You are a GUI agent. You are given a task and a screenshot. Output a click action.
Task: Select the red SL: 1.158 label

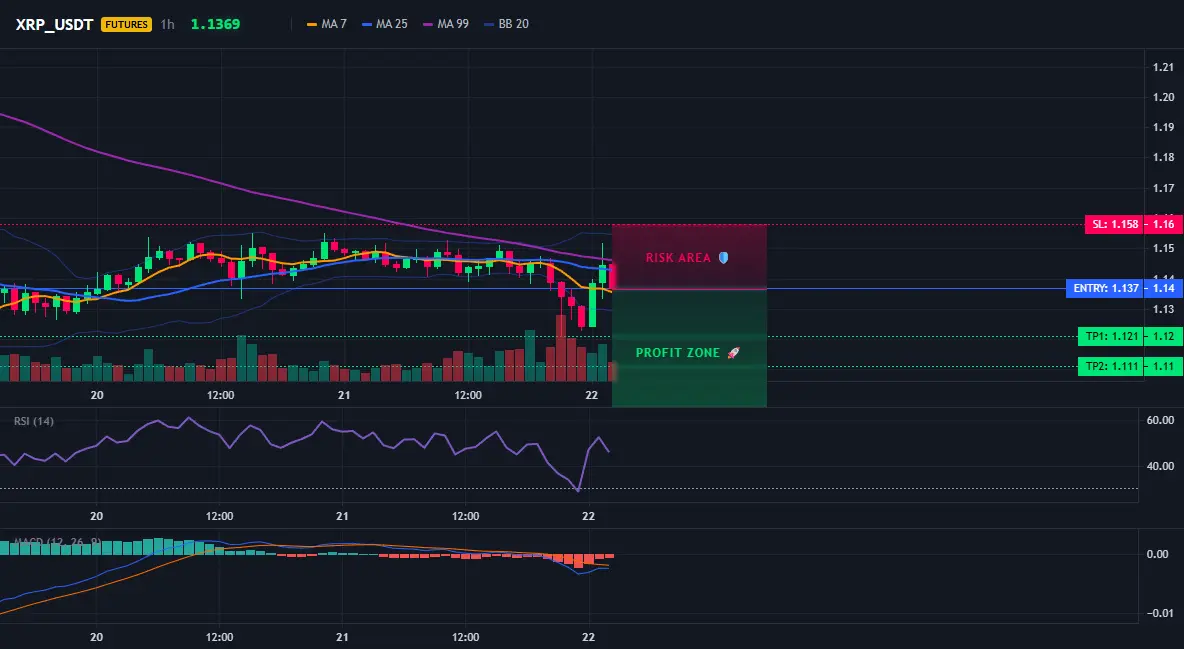(1114, 224)
